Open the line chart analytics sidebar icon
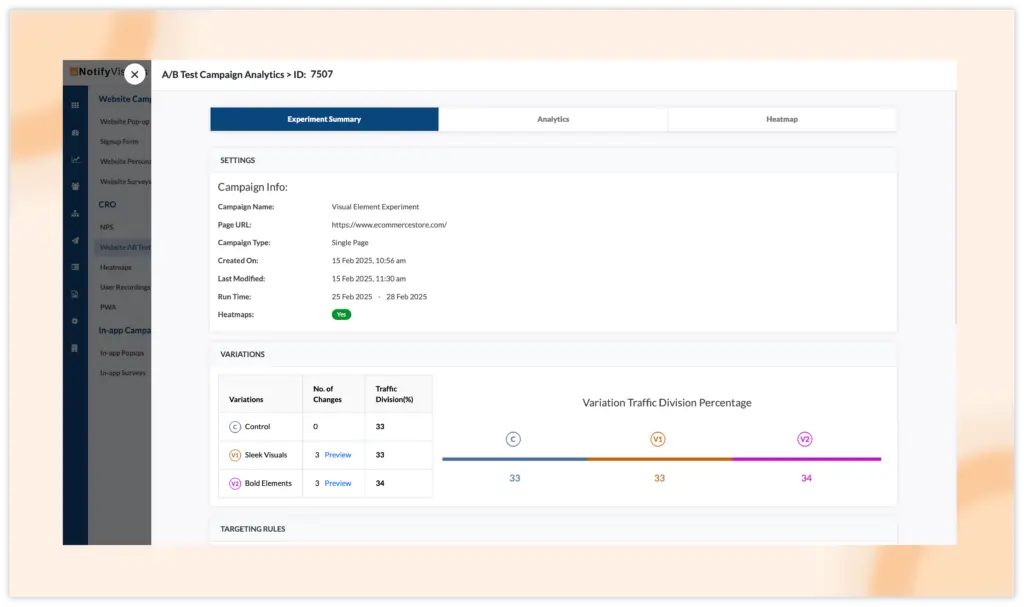1024x607 pixels. click(x=75, y=159)
